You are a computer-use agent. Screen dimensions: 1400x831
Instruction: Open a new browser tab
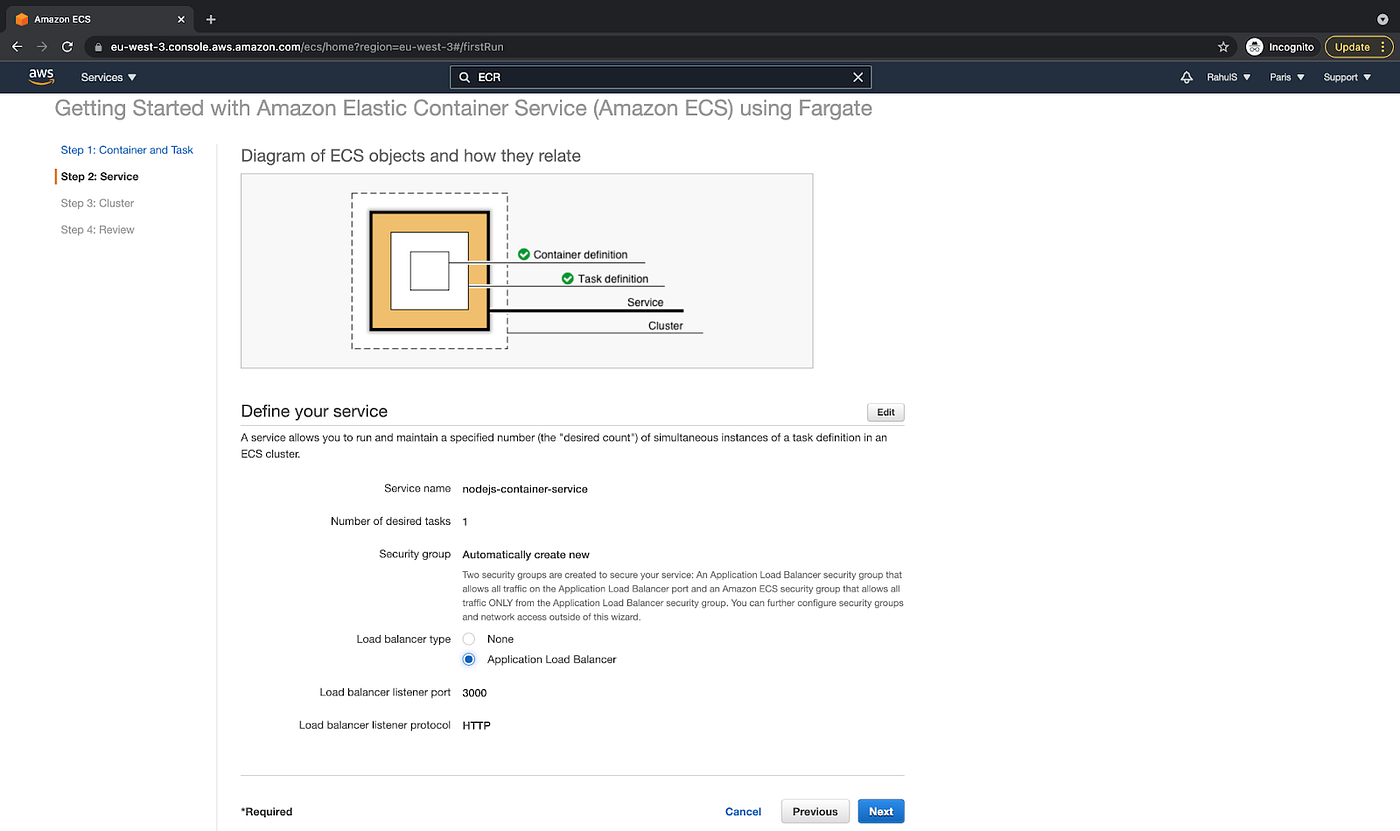[x=211, y=19]
